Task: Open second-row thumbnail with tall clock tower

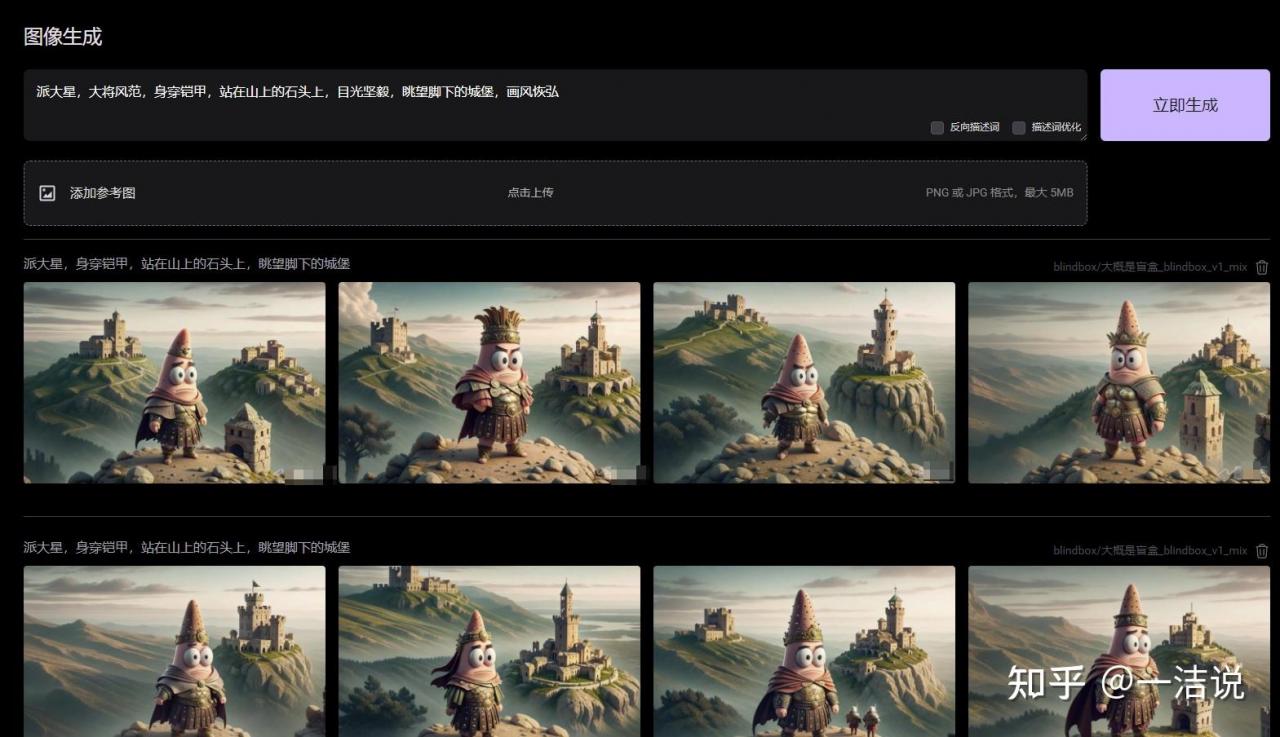Action: point(489,651)
